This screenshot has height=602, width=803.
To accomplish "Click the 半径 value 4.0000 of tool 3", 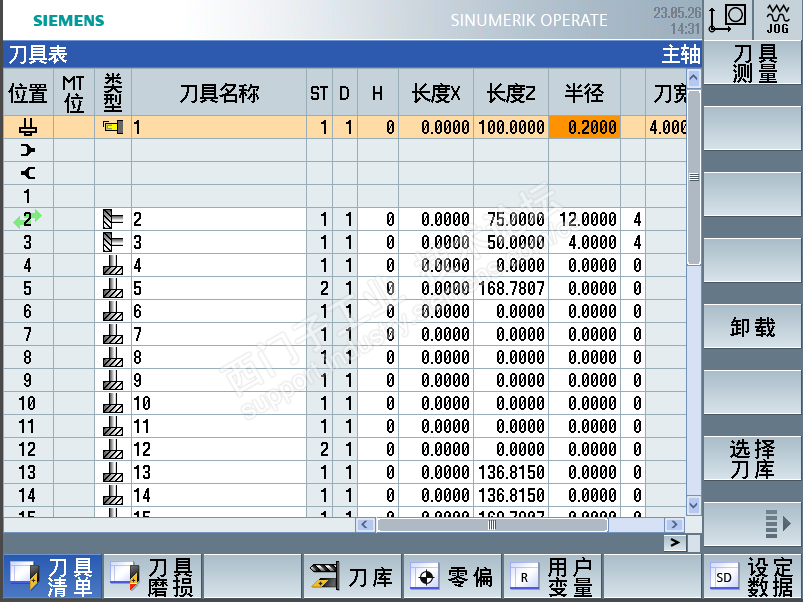I will coord(592,242).
